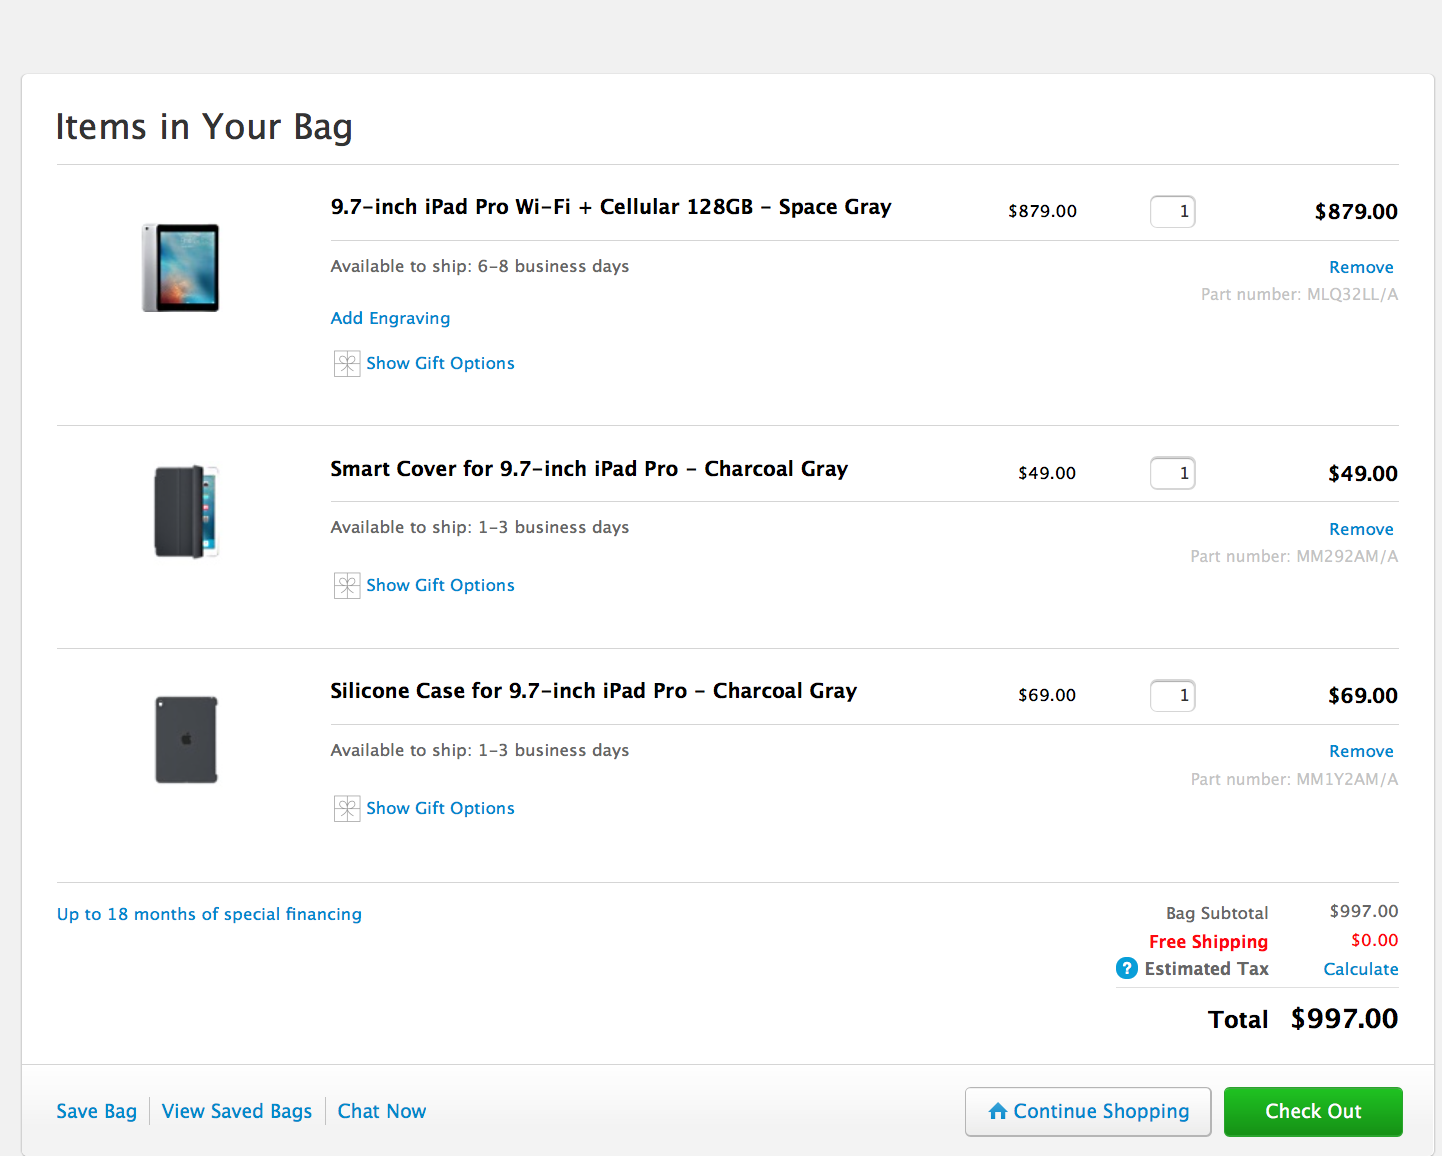1442x1156 pixels.
Task: Click the gift icon under the Silicone Case
Action: point(346,808)
